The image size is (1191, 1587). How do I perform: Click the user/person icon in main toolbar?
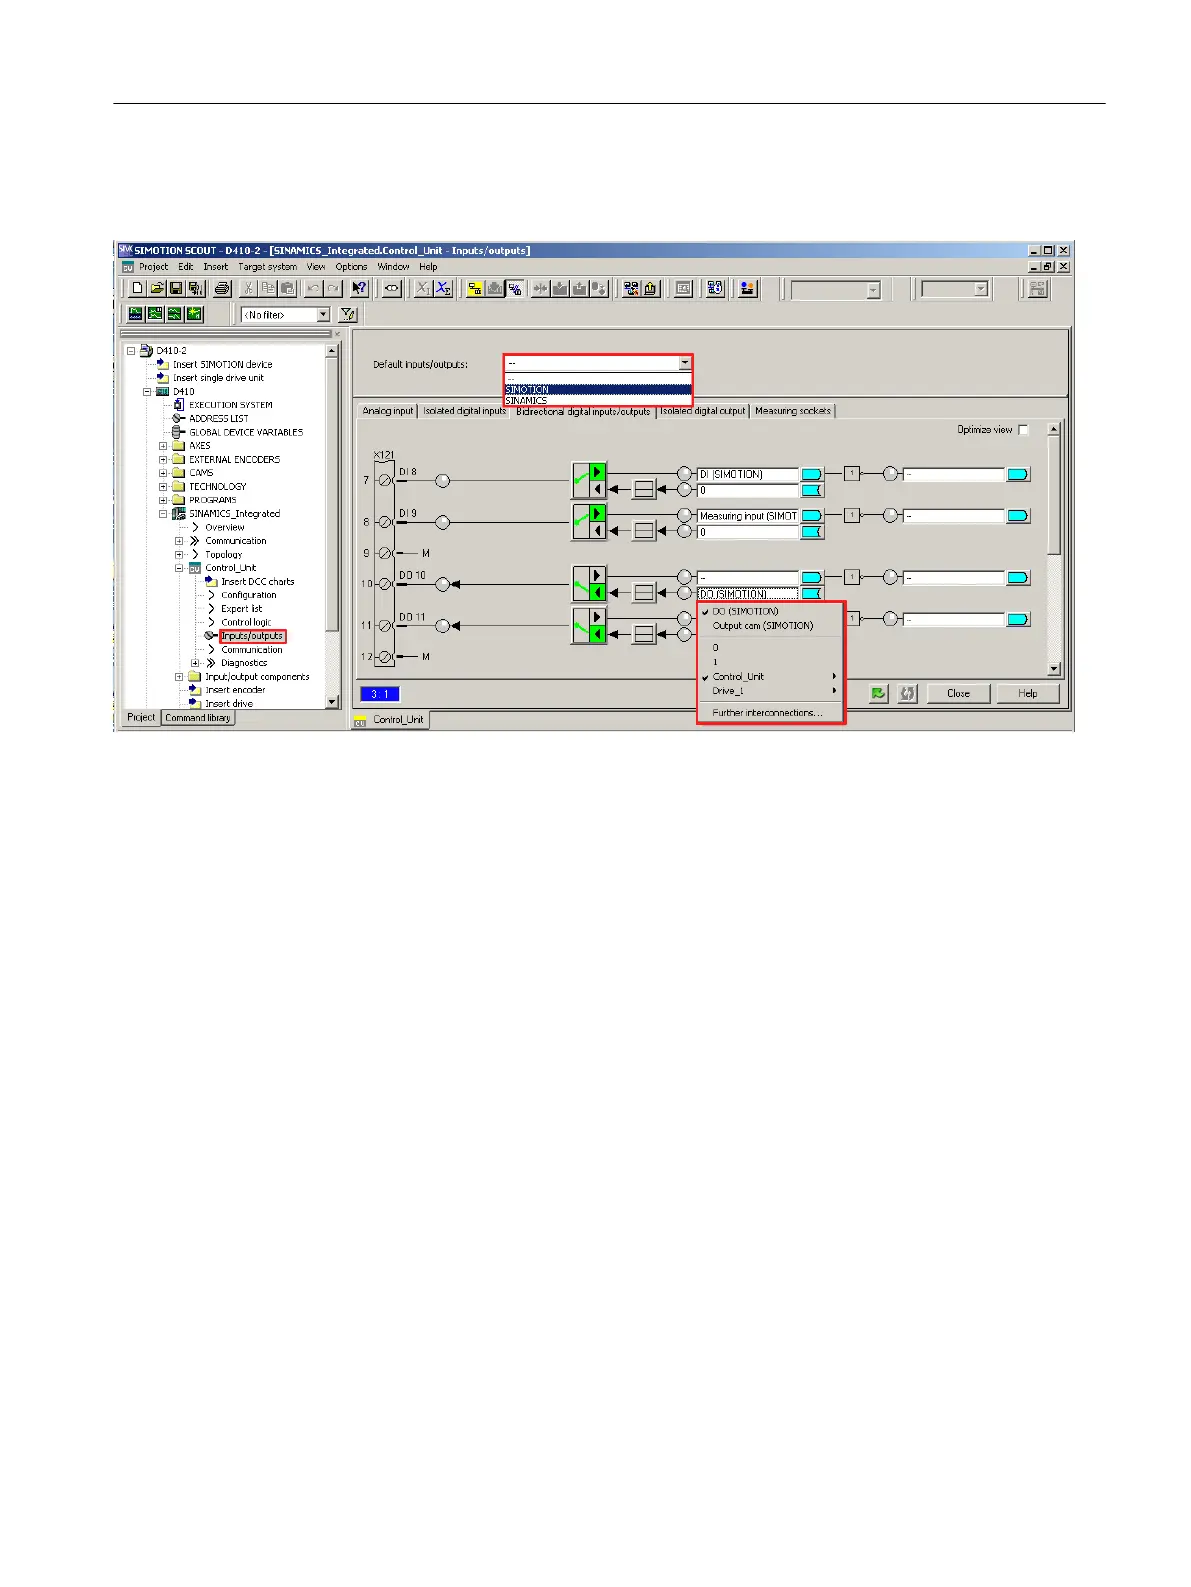(x=747, y=289)
